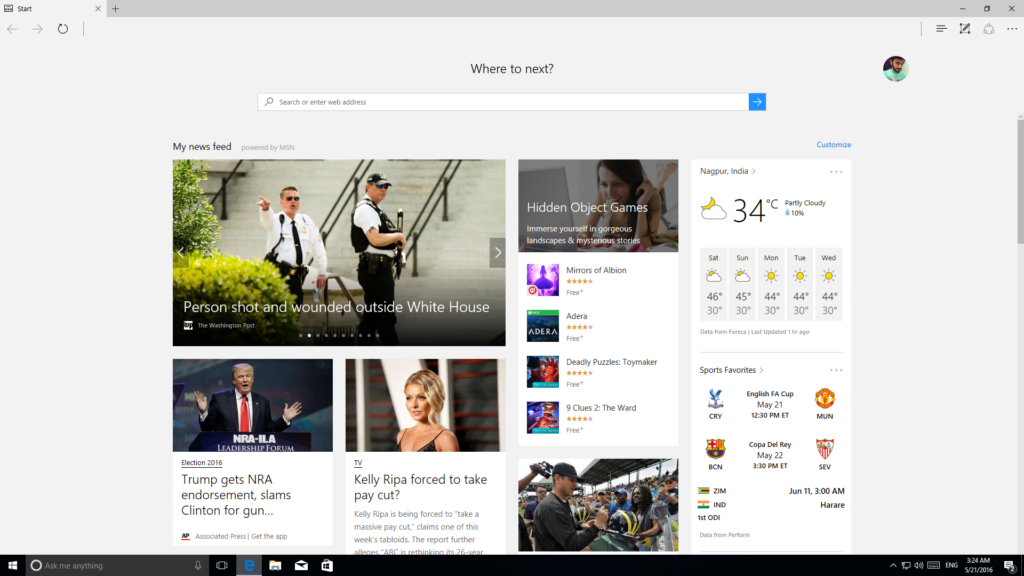Open the More actions ellipsis menu
The image size is (1024, 576).
click(1012, 29)
